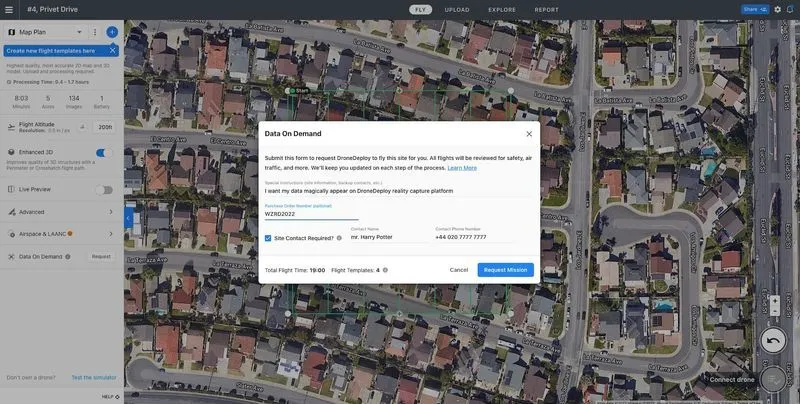Click the Data On Demand drone icon

pyautogui.click(x=11, y=257)
